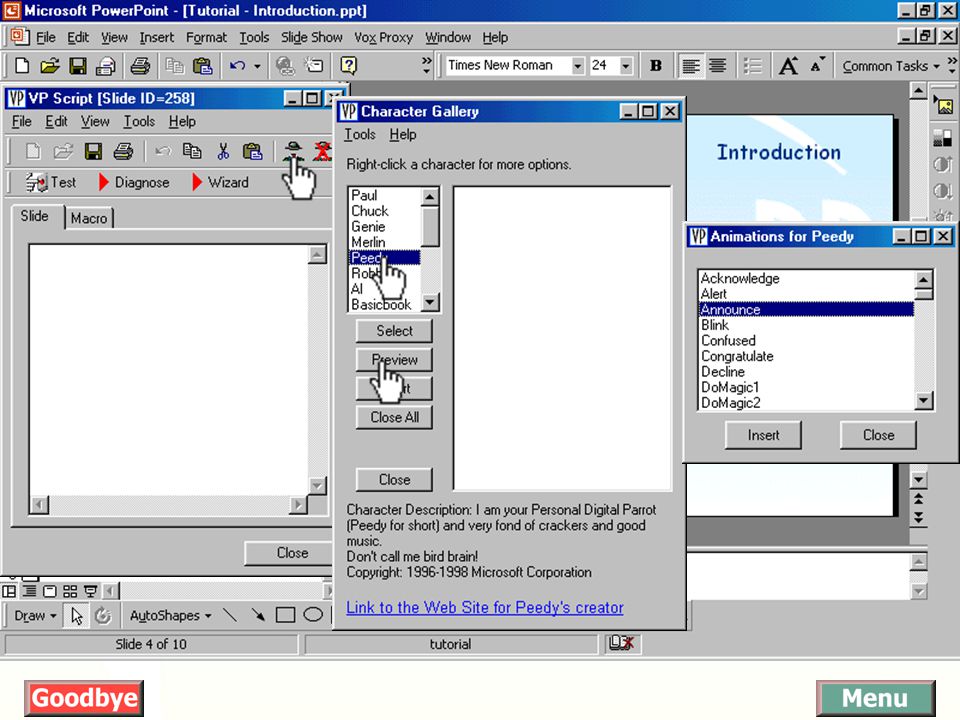
Task: Click the Print icon in VP Script toolbar
Action: point(123,151)
